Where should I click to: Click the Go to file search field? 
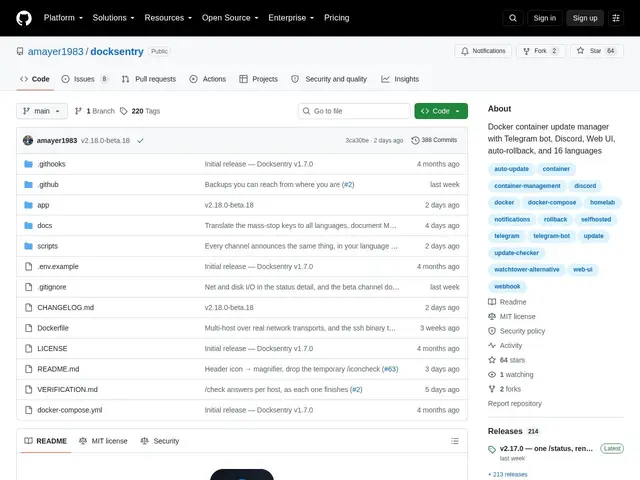[354, 111]
